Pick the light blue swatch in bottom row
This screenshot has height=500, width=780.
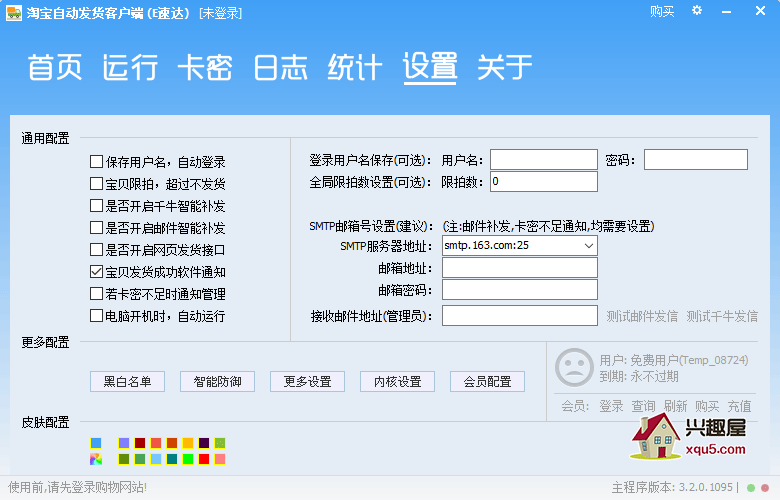[156, 459]
